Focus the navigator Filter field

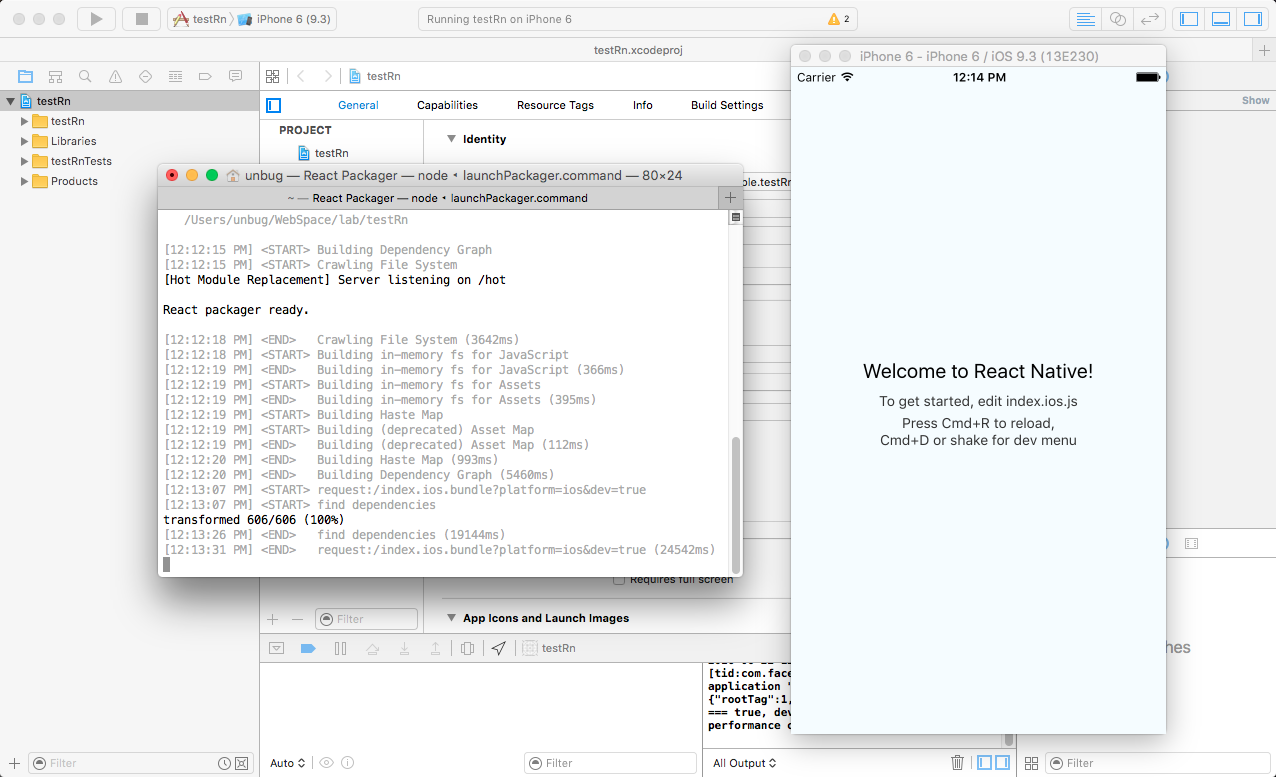click(x=140, y=763)
